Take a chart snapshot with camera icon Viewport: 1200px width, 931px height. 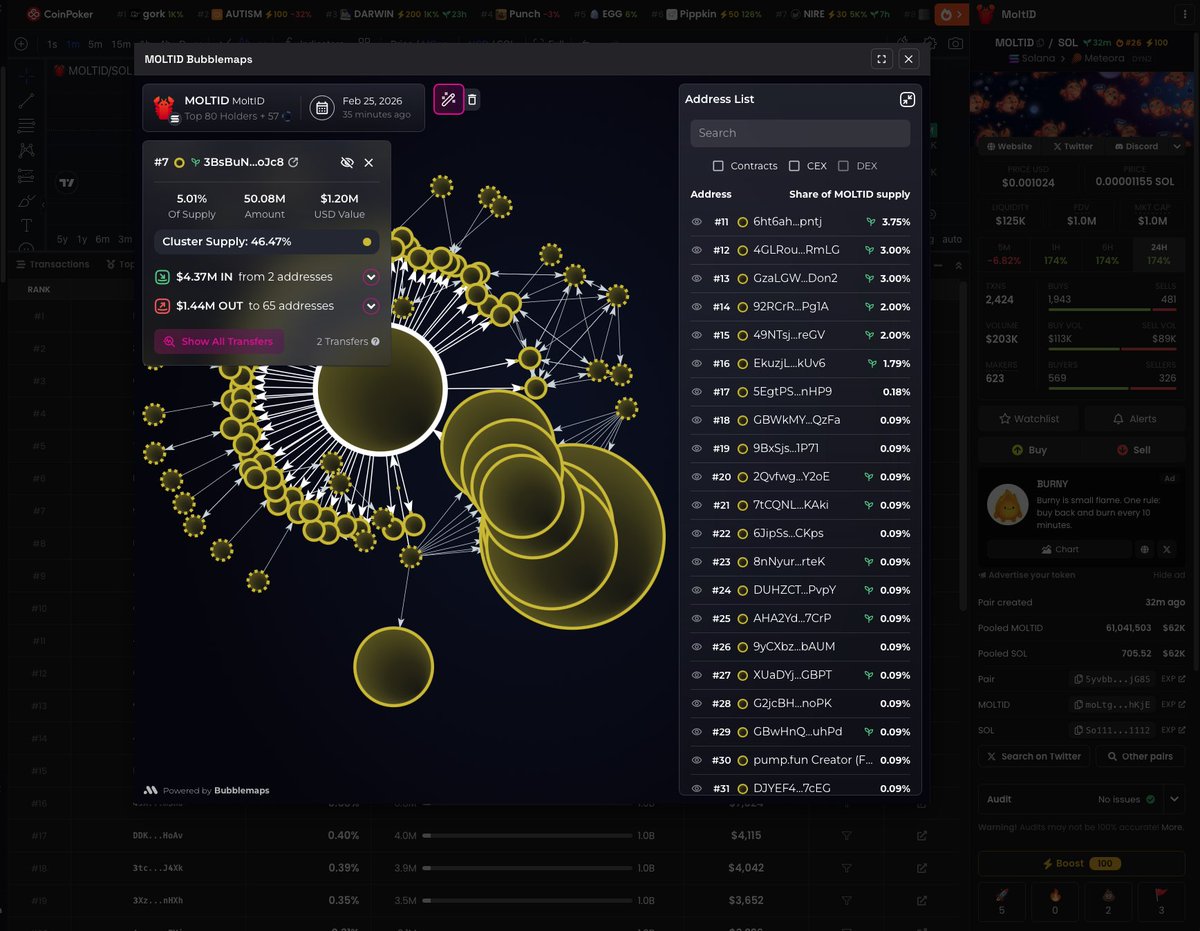956,44
